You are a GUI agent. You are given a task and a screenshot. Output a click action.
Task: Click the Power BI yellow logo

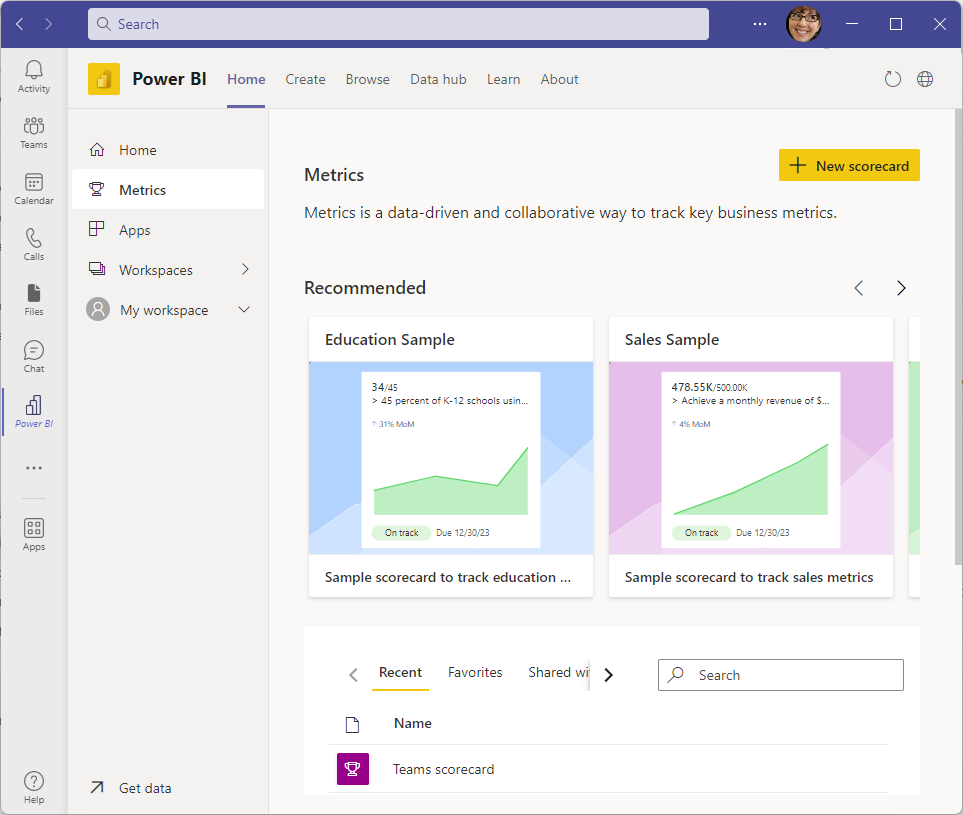104,79
